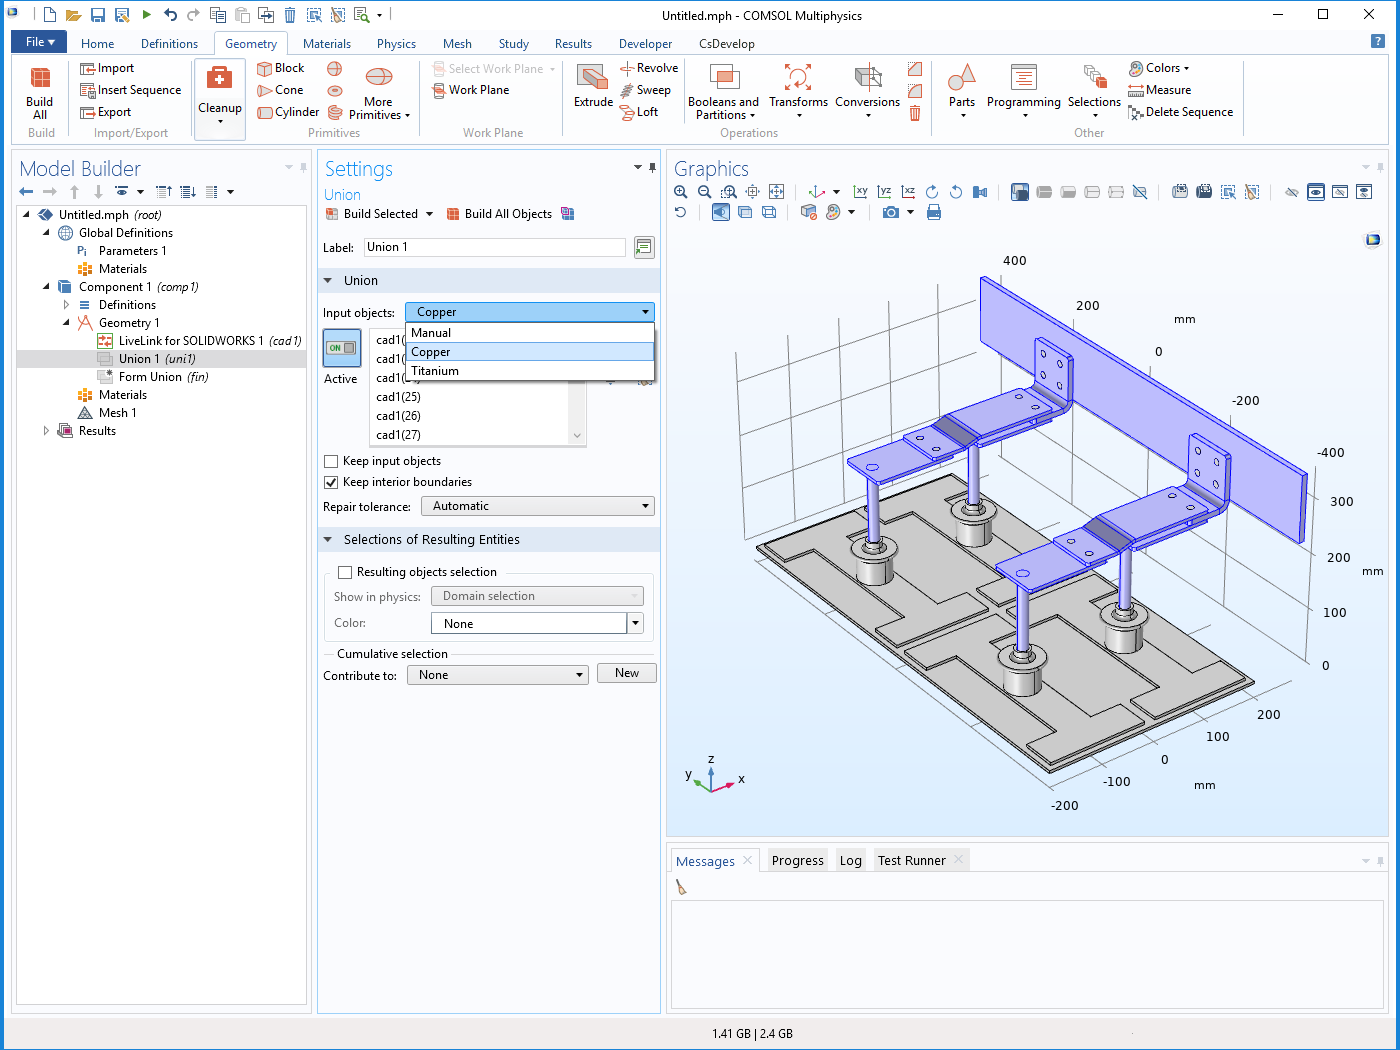Screen dimensions: 1400x1050
Task: Switch to the Materials ribbon tab
Action: tap(327, 44)
